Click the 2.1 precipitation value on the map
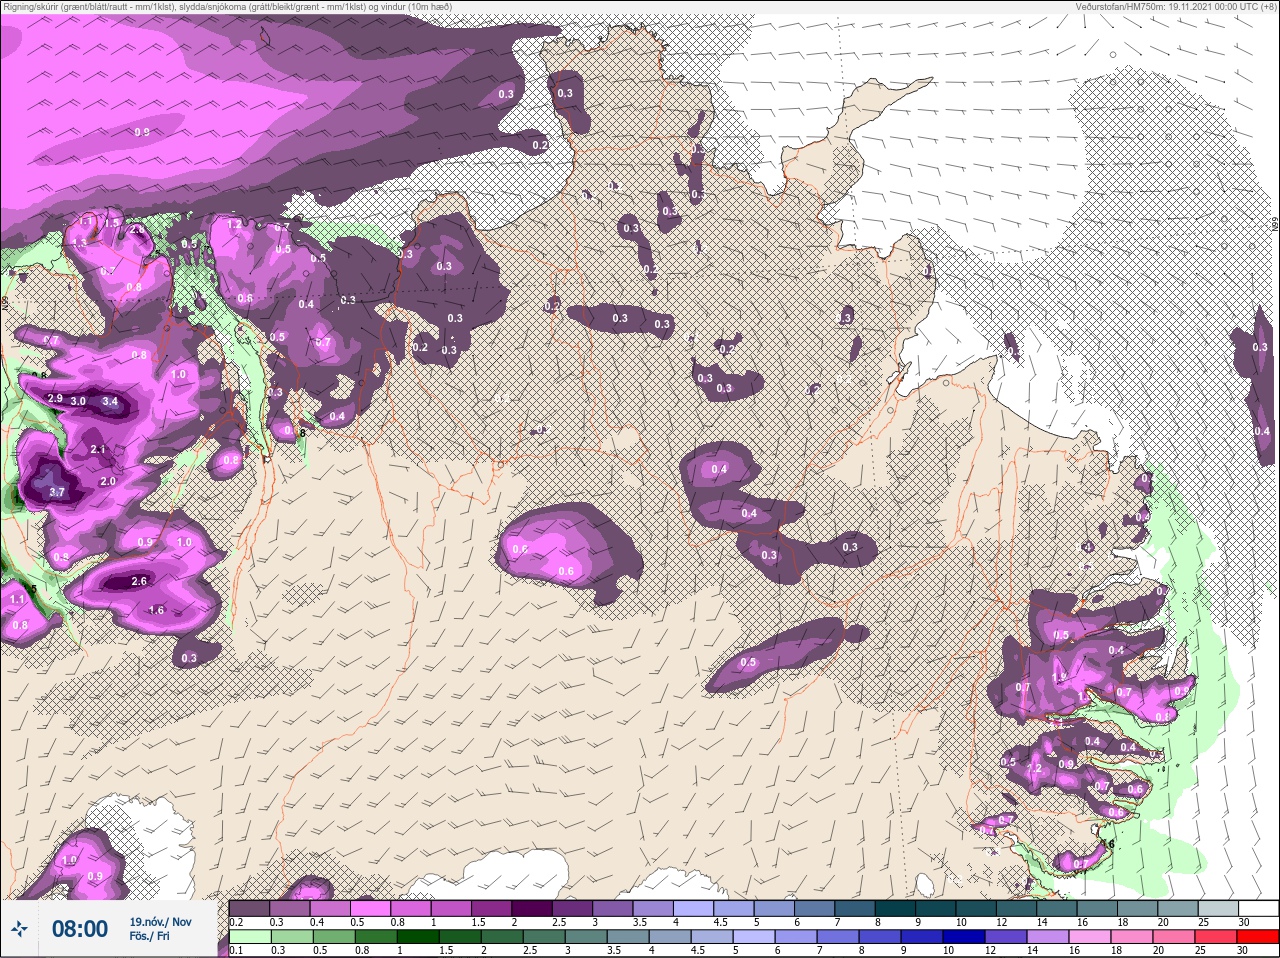The height and width of the screenshot is (958, 1280). tap(98, 450)
